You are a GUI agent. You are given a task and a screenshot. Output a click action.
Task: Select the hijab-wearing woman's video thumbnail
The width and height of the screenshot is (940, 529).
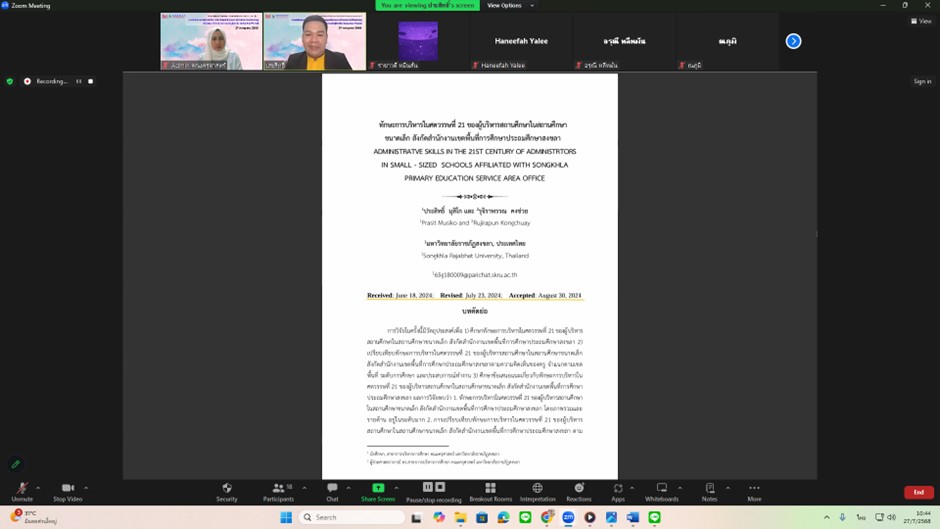tap(211, 41)
